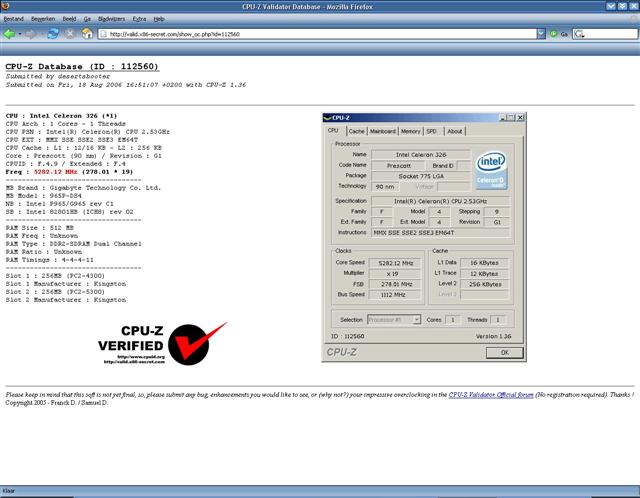Screen dimensions: 640x498
Task: Click the 'MB Brand : Gigabyte Technology' line
Action: pos(83,188)
